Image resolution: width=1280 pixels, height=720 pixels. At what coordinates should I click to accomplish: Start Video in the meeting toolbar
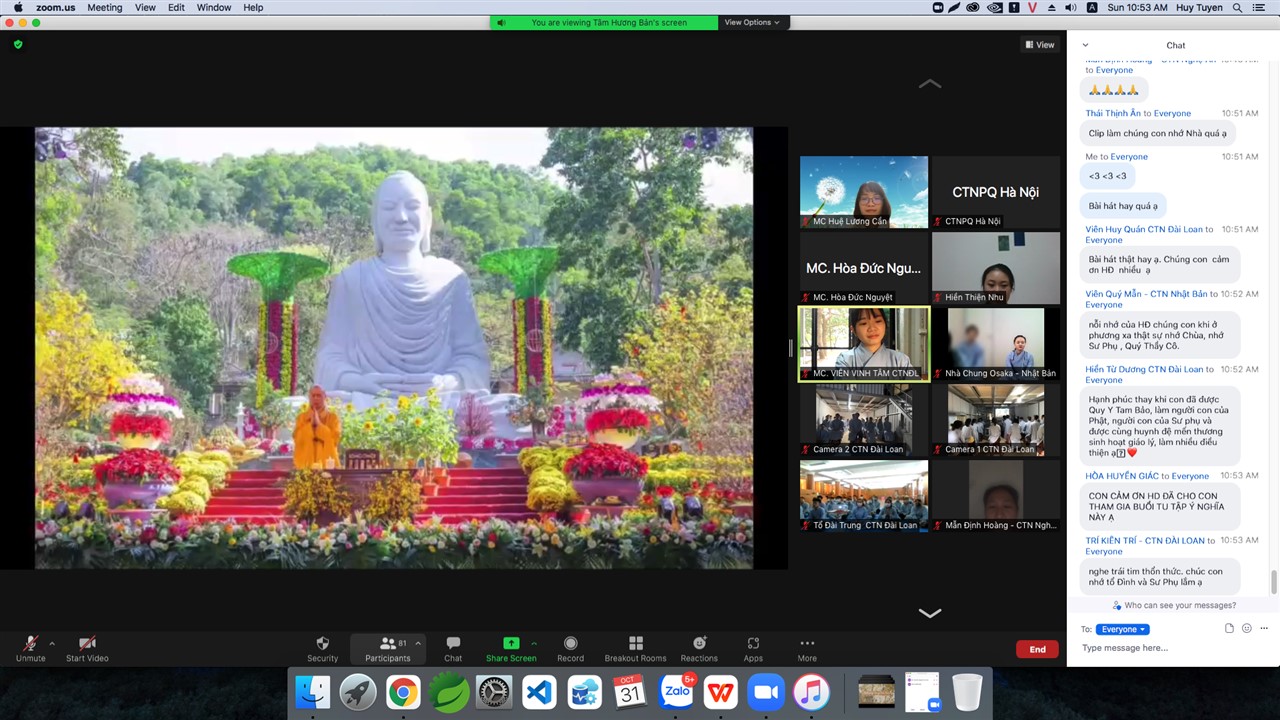(x=87, y=648)
